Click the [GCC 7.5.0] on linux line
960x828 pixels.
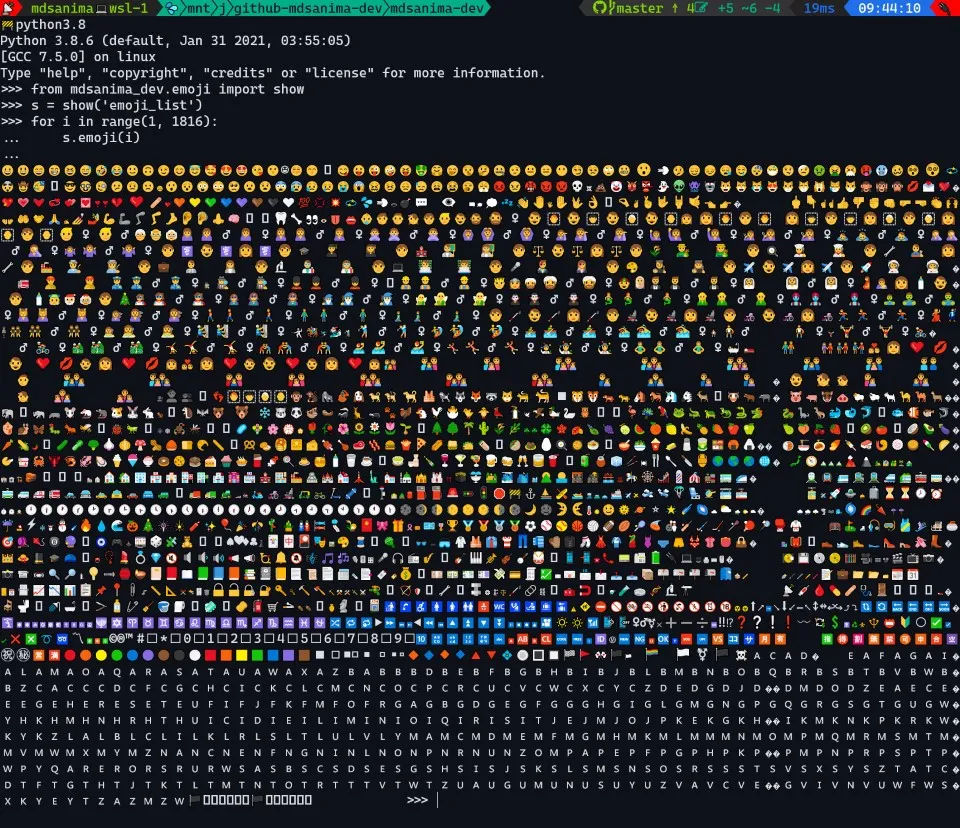(x=78, y=56)
